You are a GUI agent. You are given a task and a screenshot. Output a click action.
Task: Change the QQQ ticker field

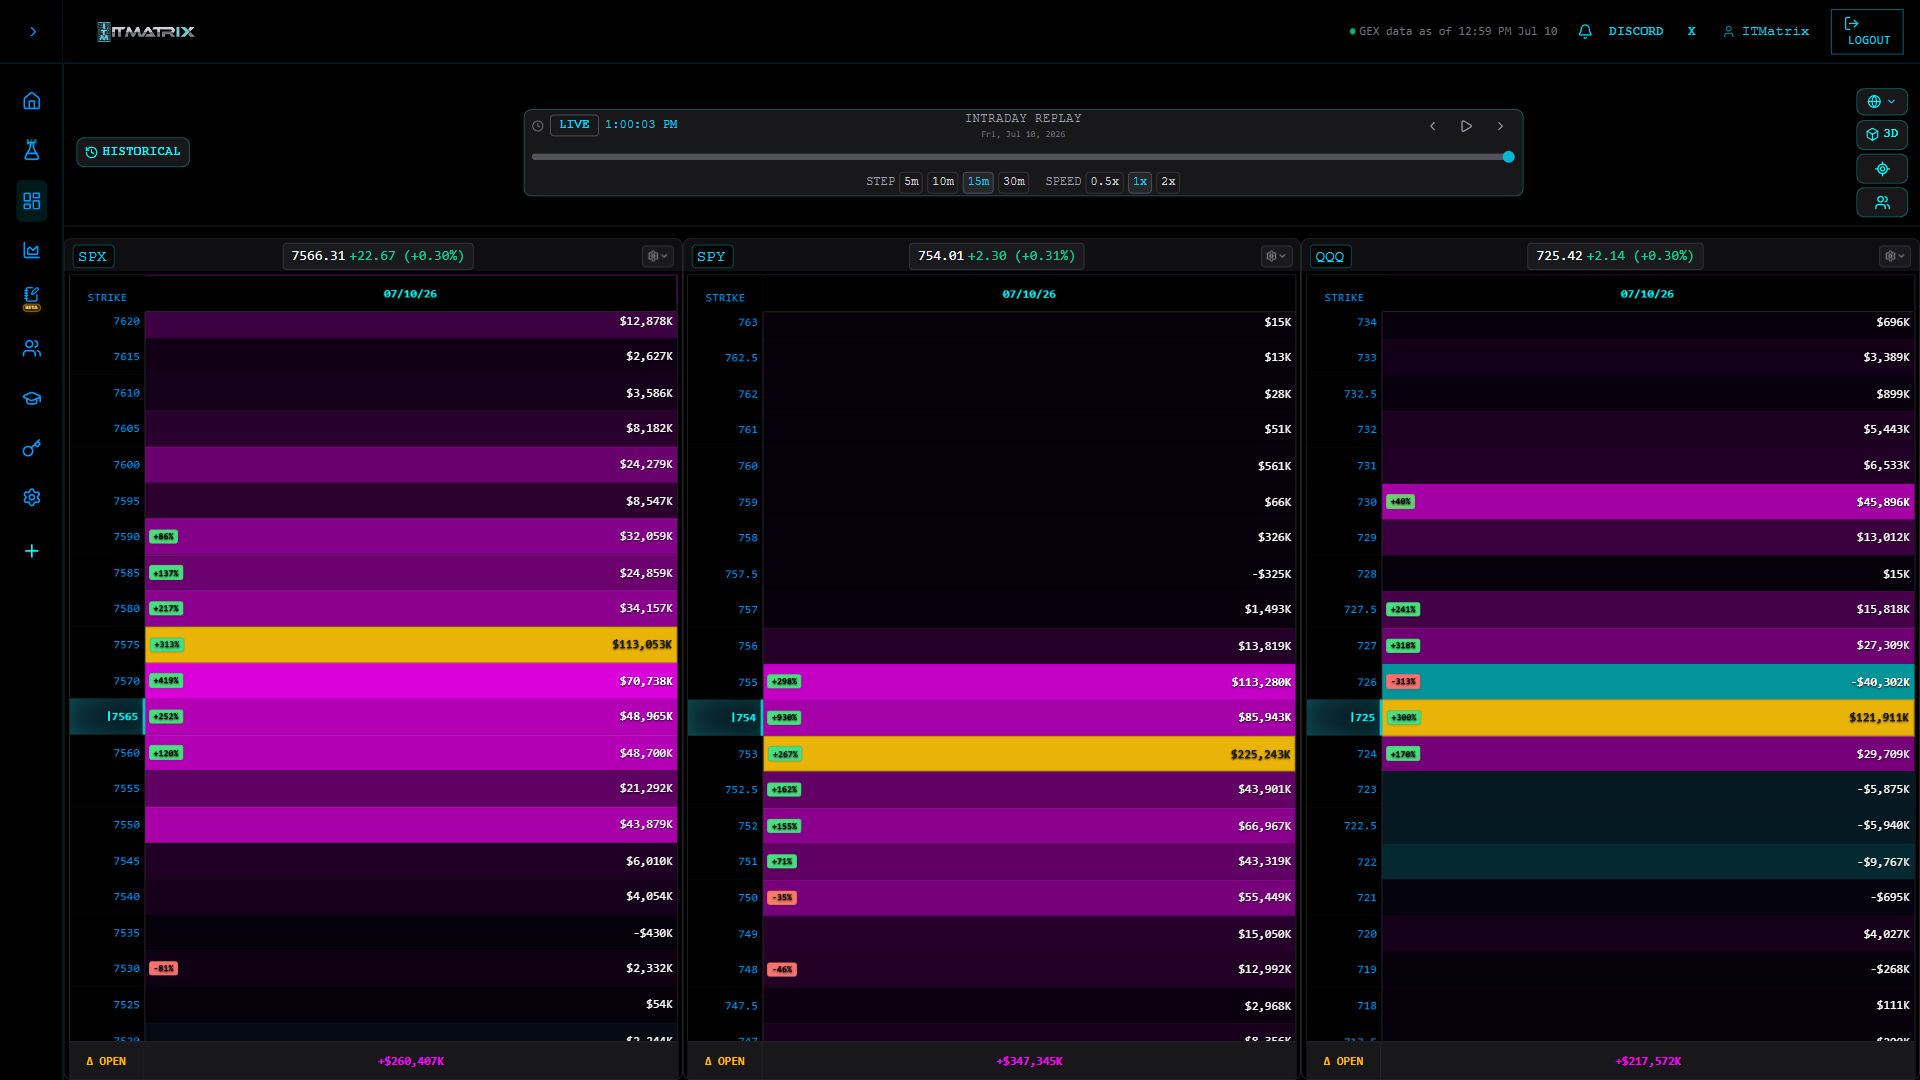pos(1331,257)
